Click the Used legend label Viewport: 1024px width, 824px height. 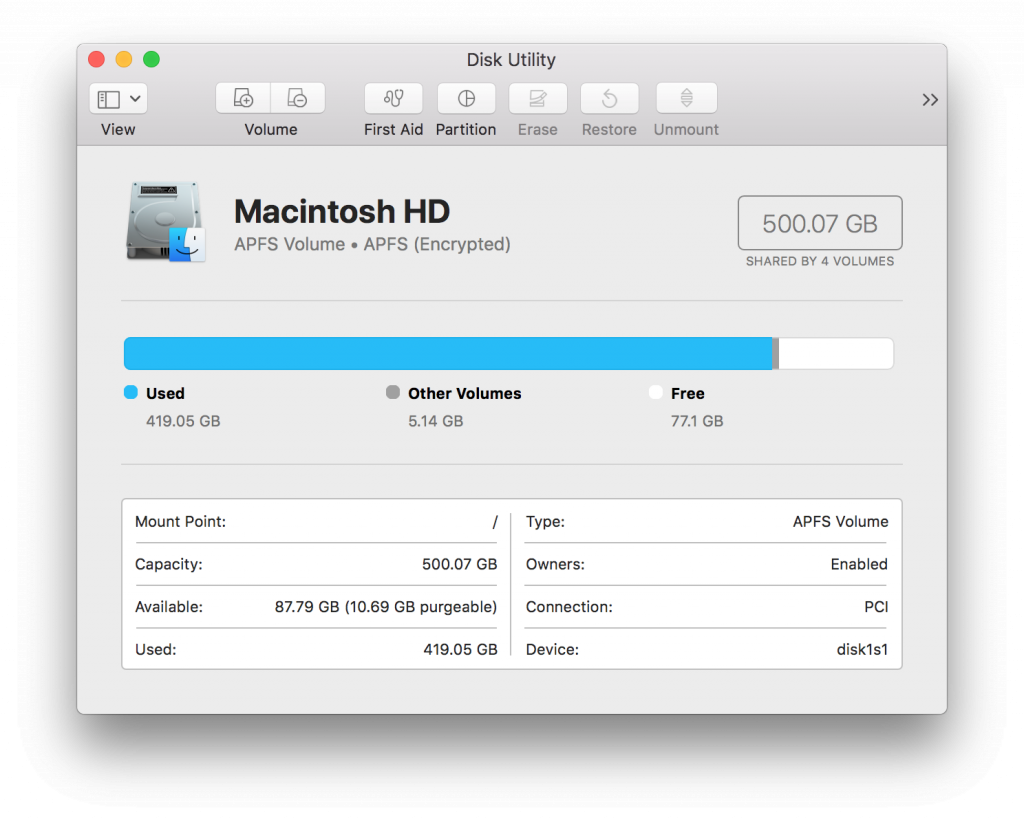click(165, 393)
